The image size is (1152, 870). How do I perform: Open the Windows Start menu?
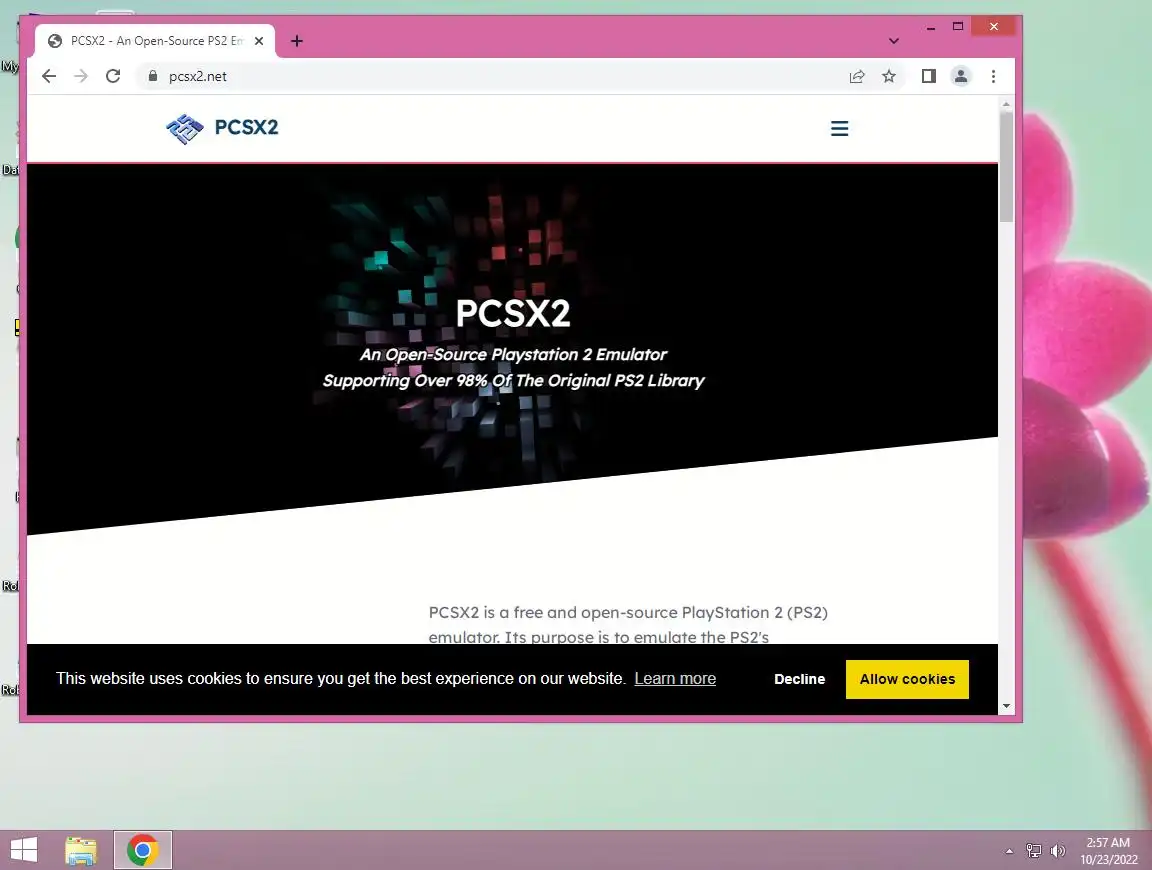(x=24, y=850)
